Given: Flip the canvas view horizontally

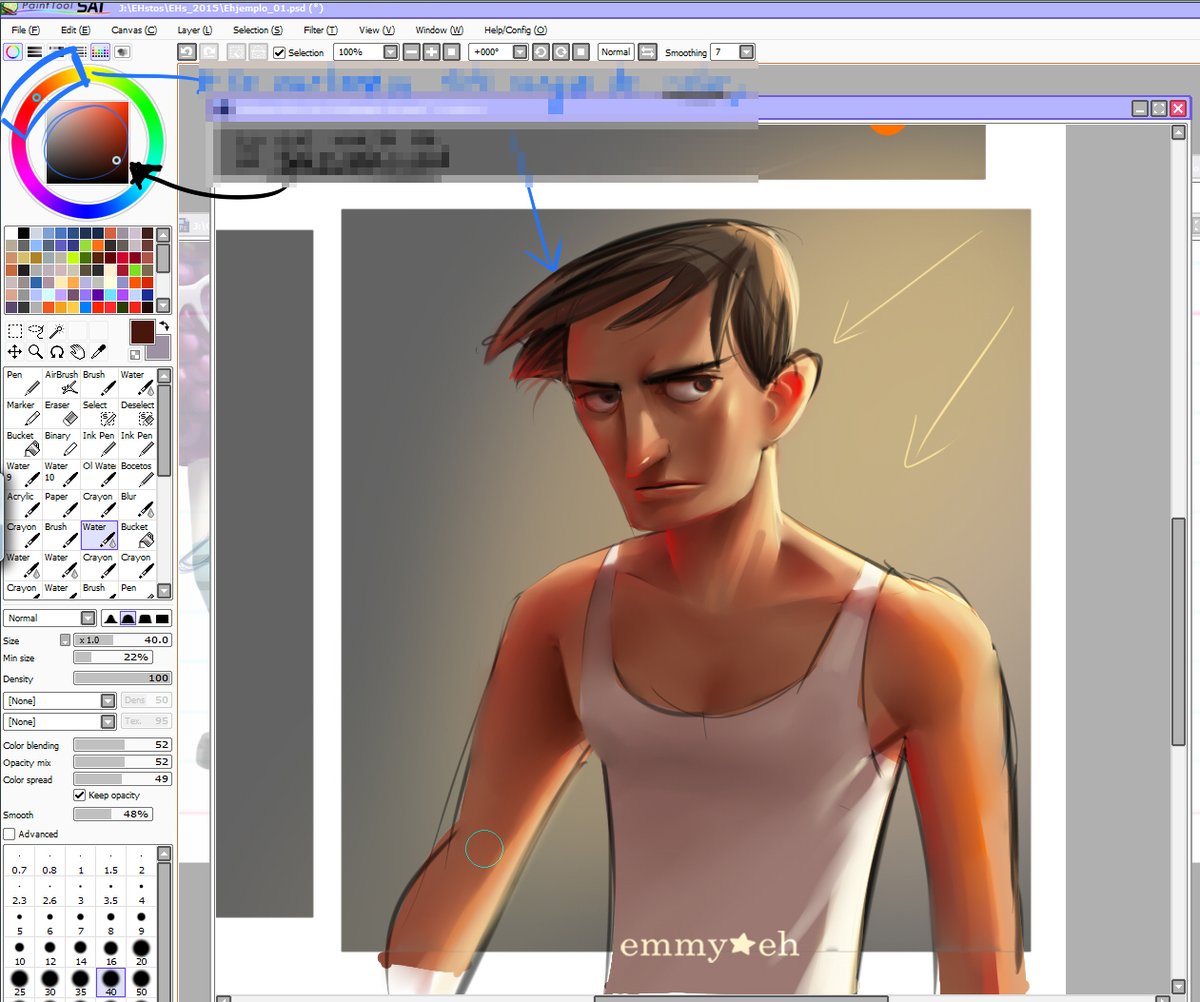Looking at the screenshot, I should 647,52.
